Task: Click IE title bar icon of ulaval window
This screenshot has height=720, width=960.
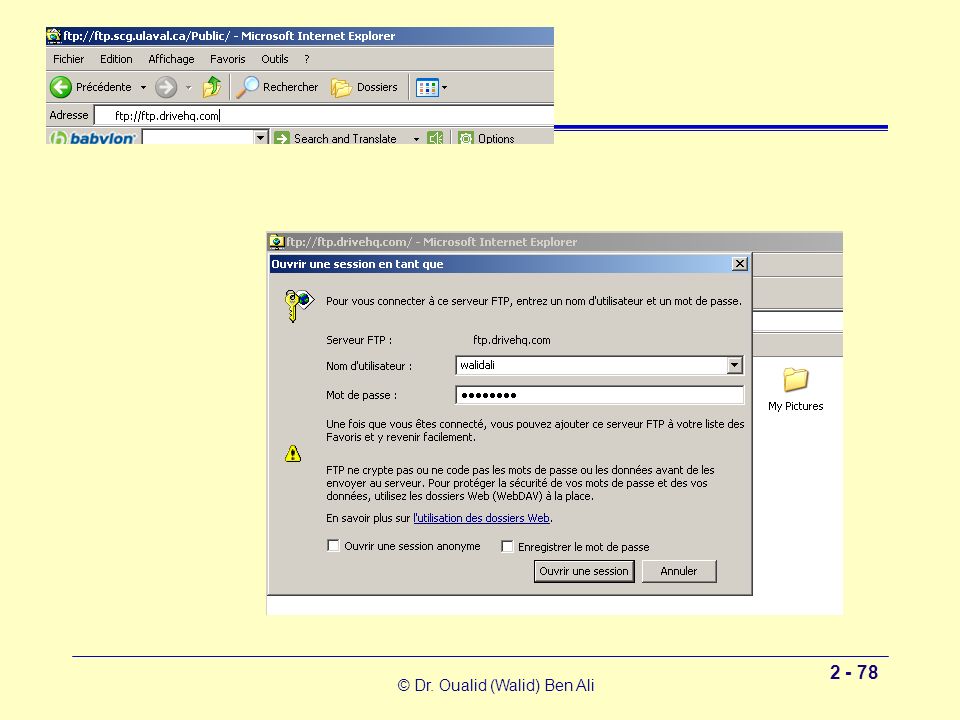Action: (x=54, y=36)
